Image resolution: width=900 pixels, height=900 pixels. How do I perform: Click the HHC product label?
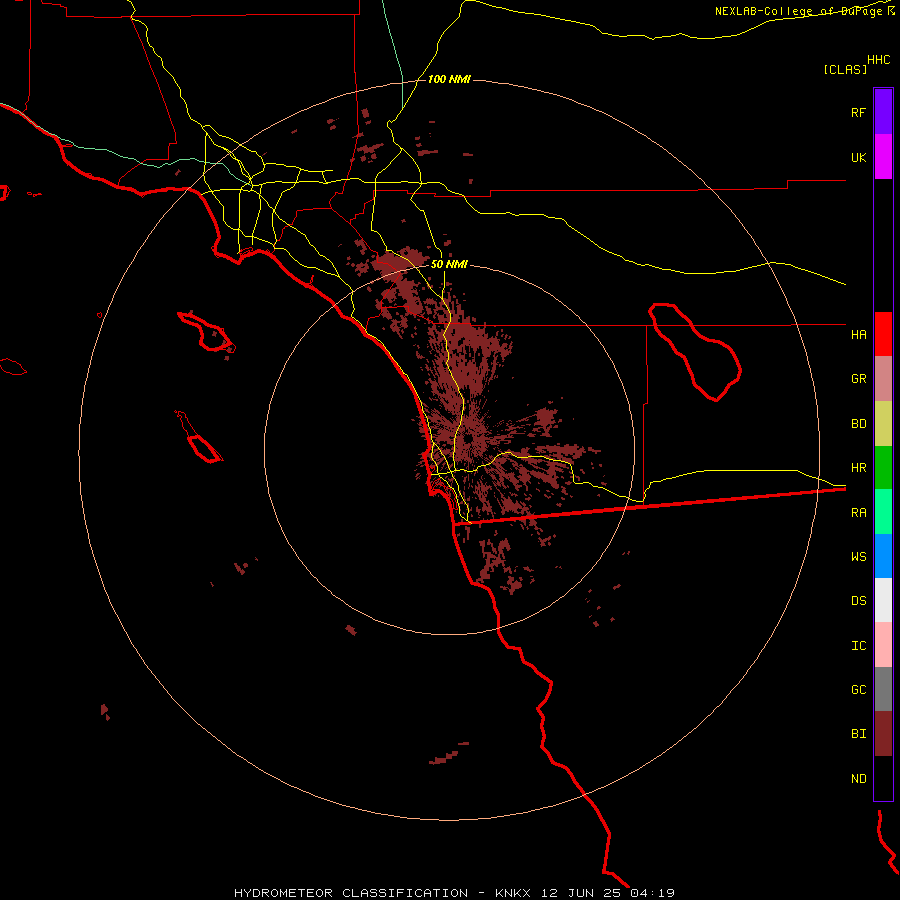coord(878,60)
